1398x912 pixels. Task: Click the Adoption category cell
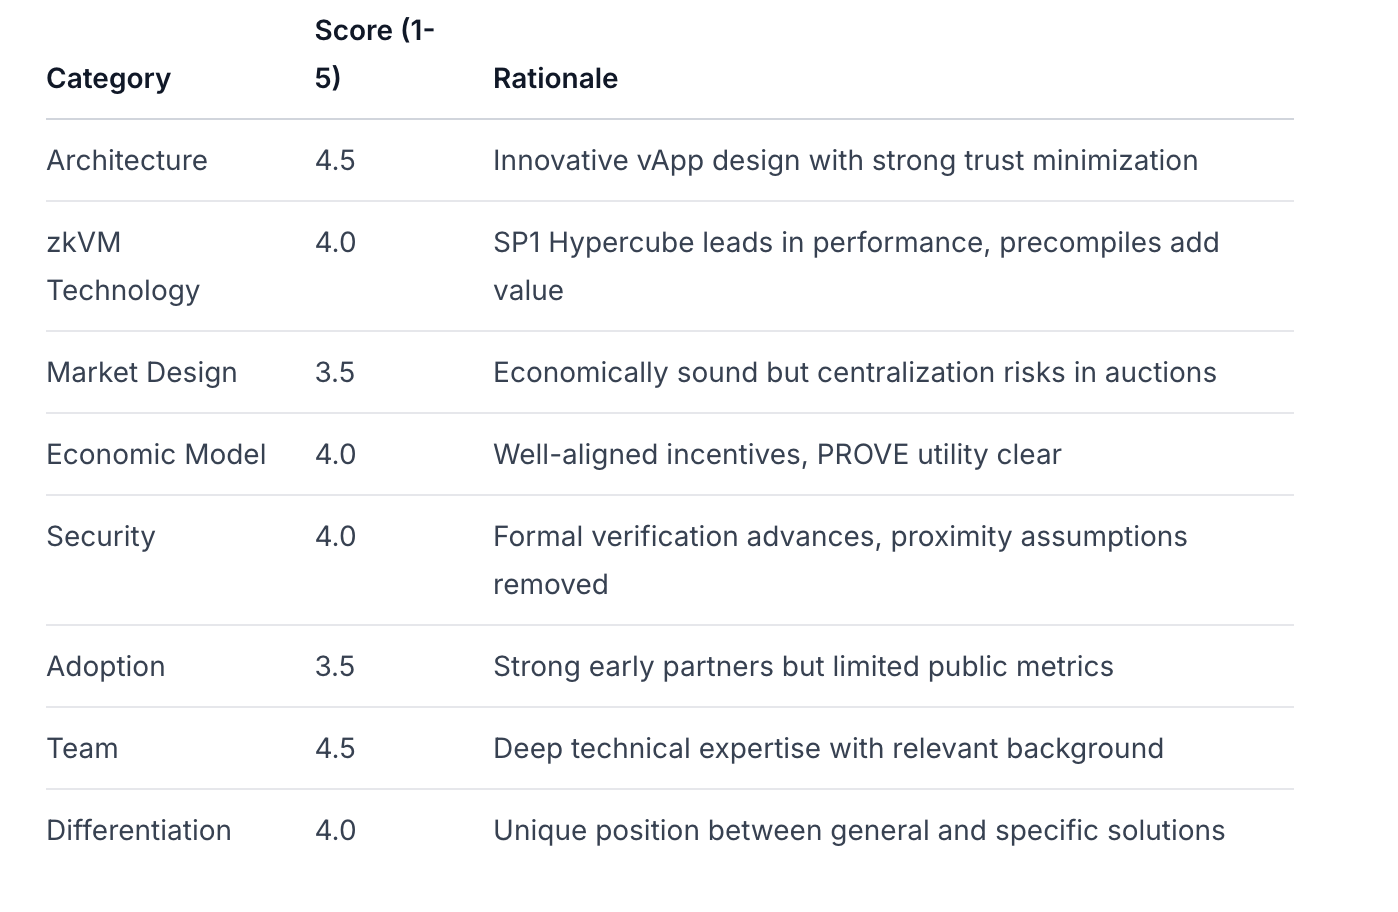(x=106, y=666)
